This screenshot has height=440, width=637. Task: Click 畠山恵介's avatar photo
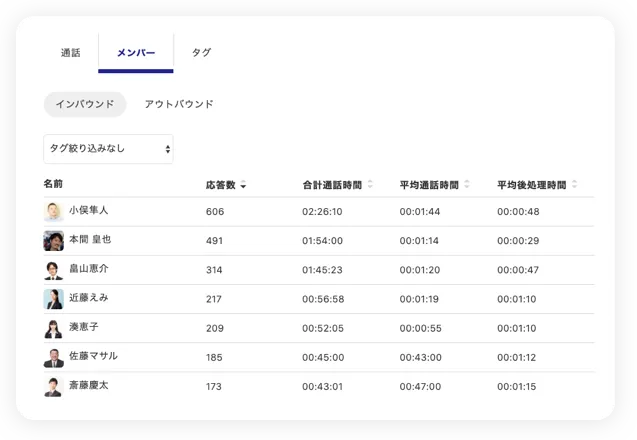point(54,270)
